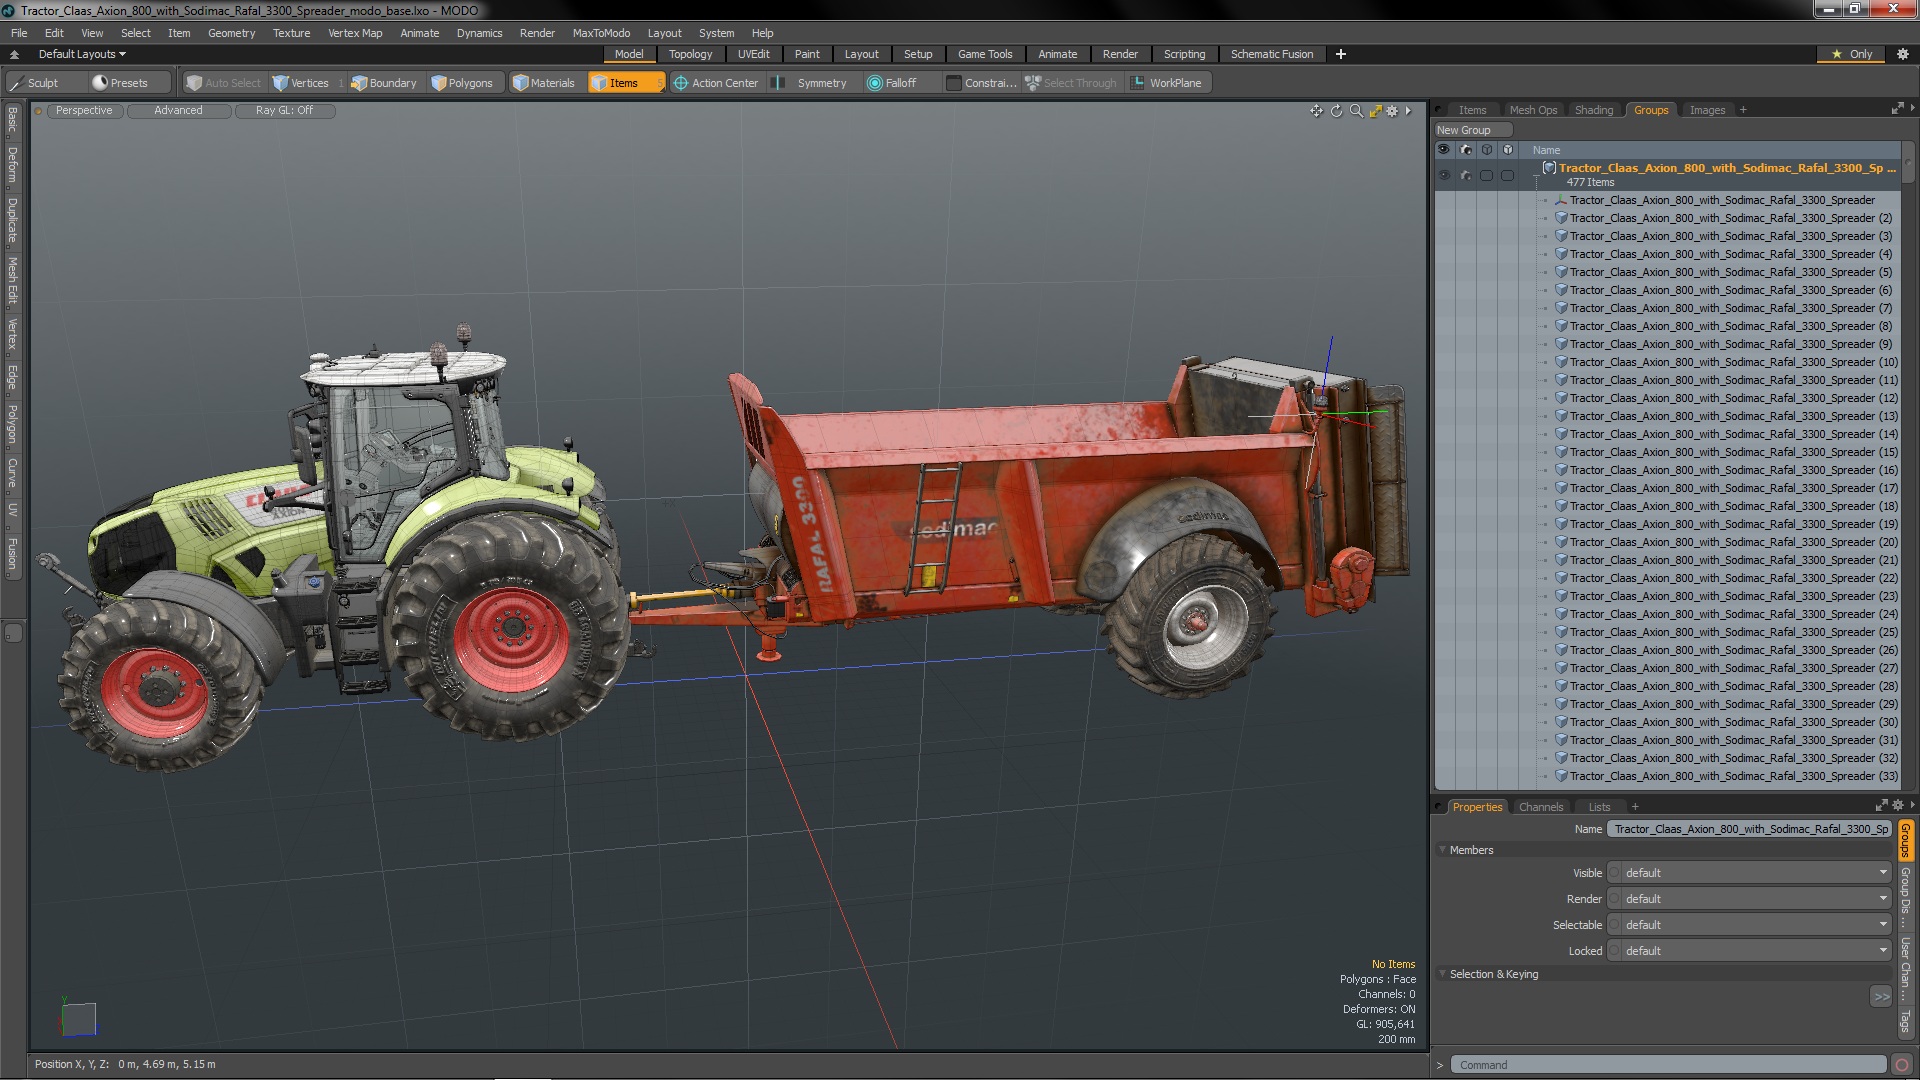Click the viewport rotate icon
This screenshot has width=1920, height=1080.
coord(1336,111)
